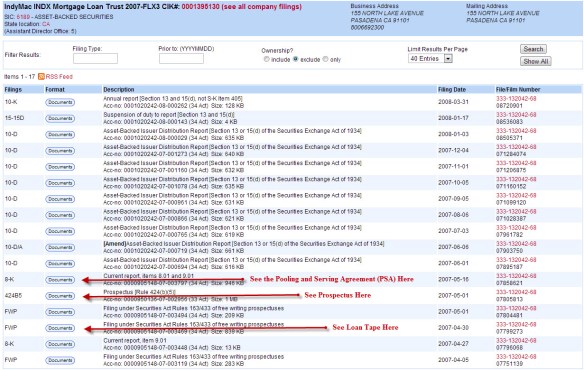This screenshot has height=370, width=584.
Task: Open Documents for the 10-K annual report
Action: (60, 102)
